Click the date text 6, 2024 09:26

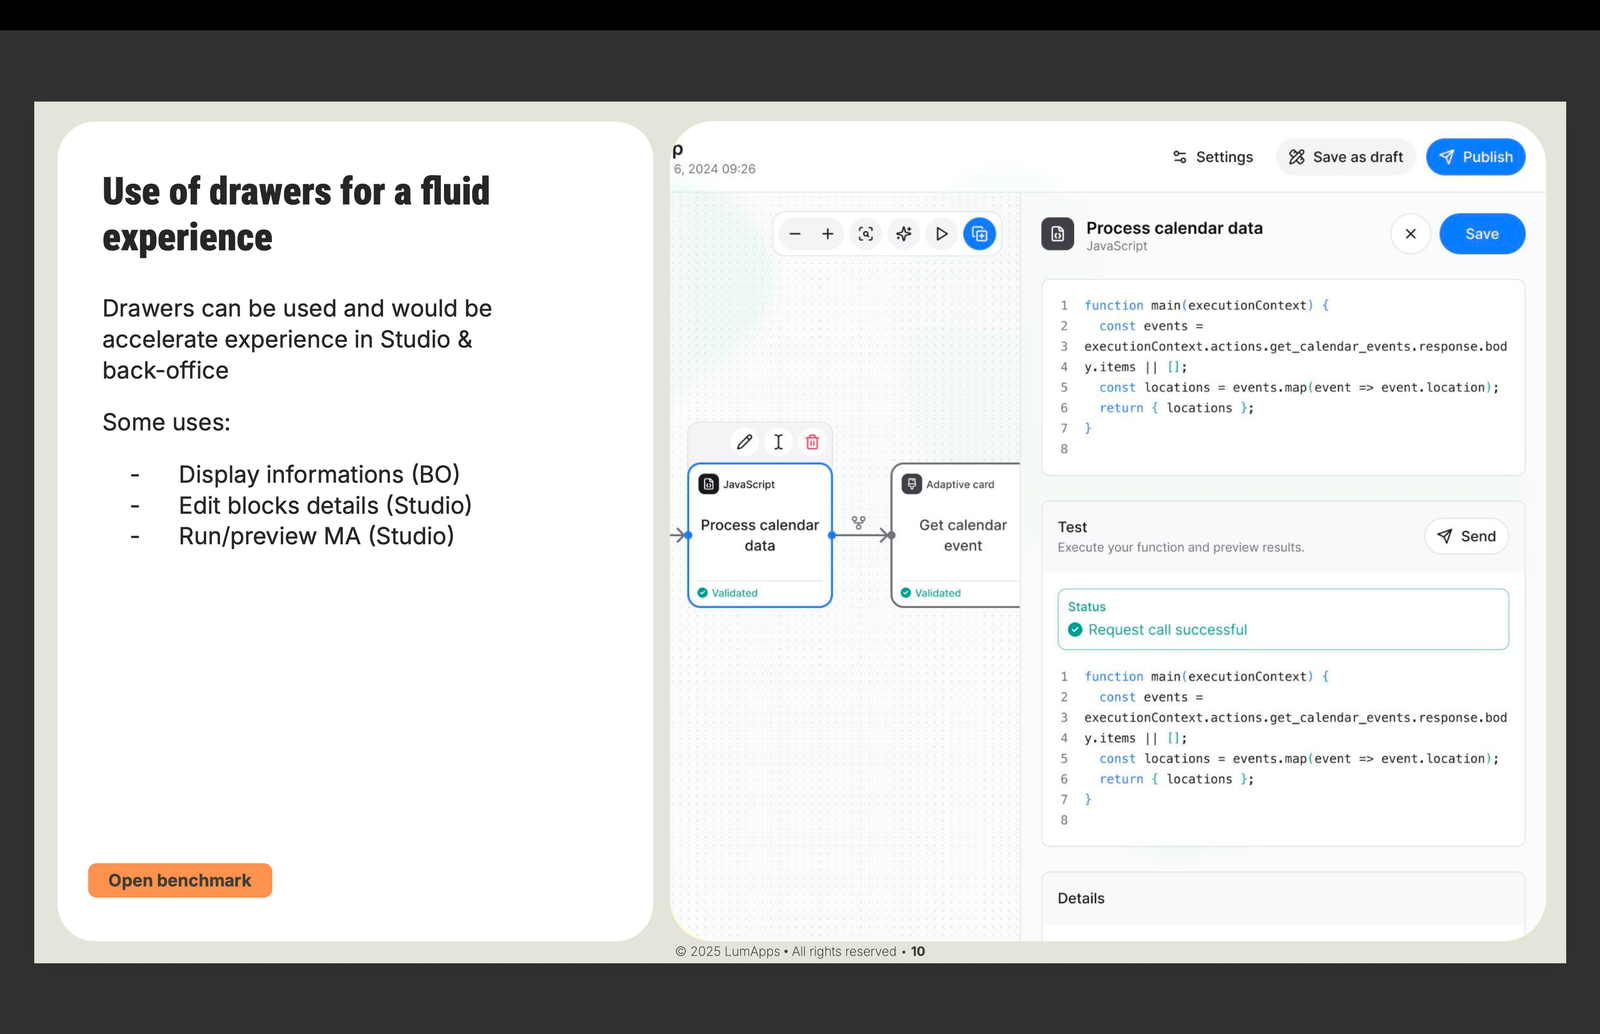tap(714, 169)
